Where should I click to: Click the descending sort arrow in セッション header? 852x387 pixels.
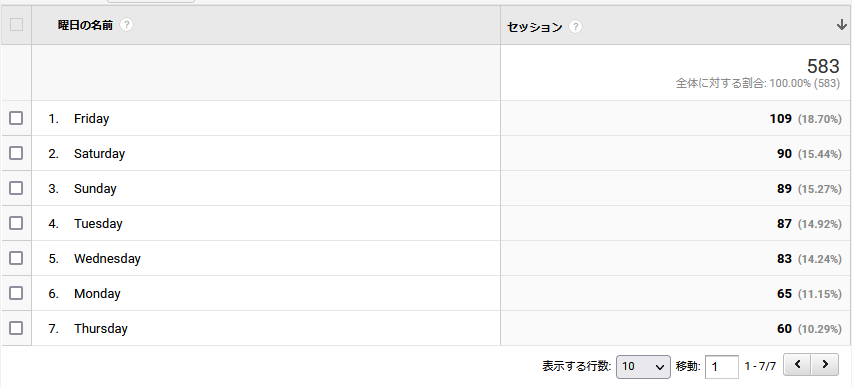[x=842, y=26]
